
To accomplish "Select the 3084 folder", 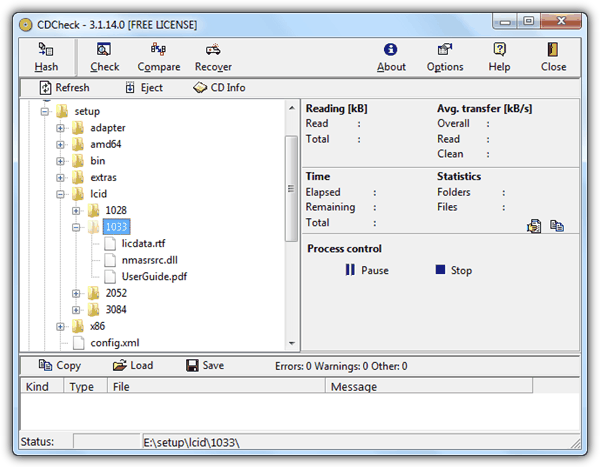I will [x=116, y=309].
